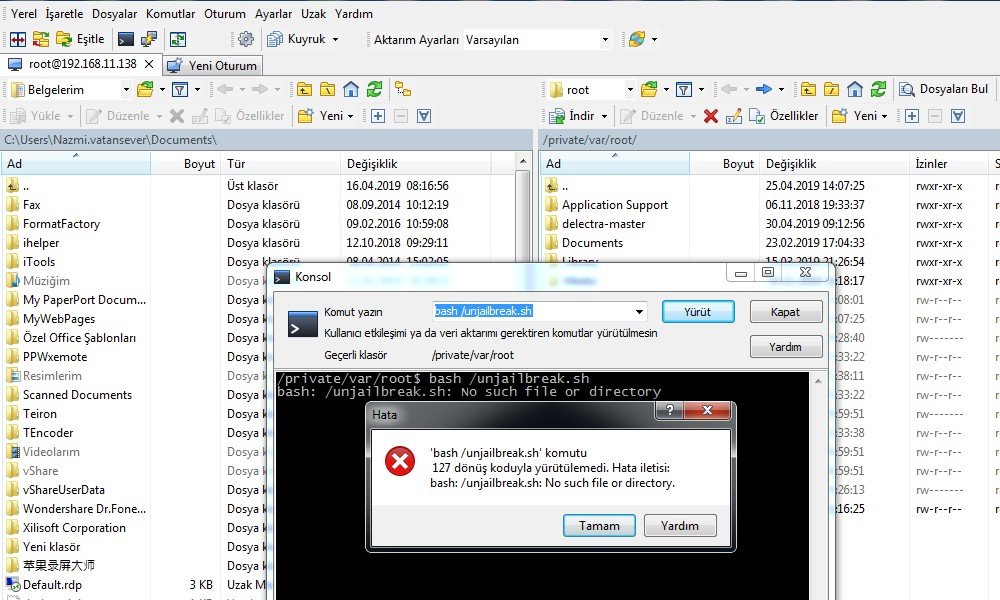Click the İndir download button
The image size is (1000, 600).
tap(572, 116)
